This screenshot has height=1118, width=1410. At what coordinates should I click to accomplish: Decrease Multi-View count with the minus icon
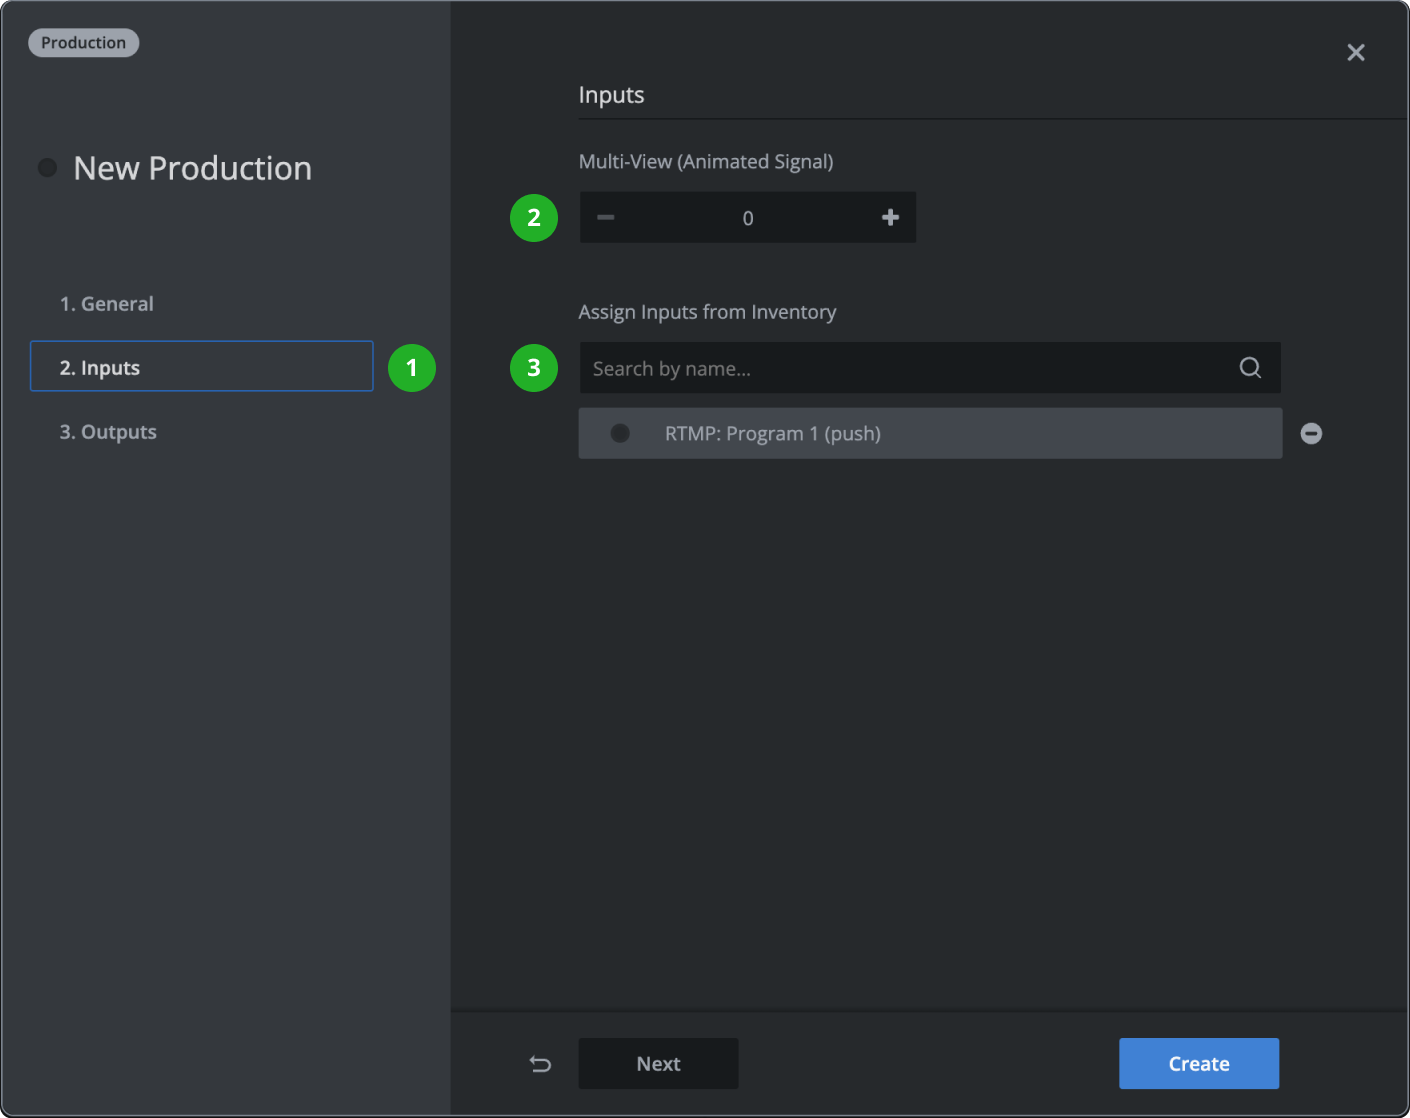tap(606, 217)
